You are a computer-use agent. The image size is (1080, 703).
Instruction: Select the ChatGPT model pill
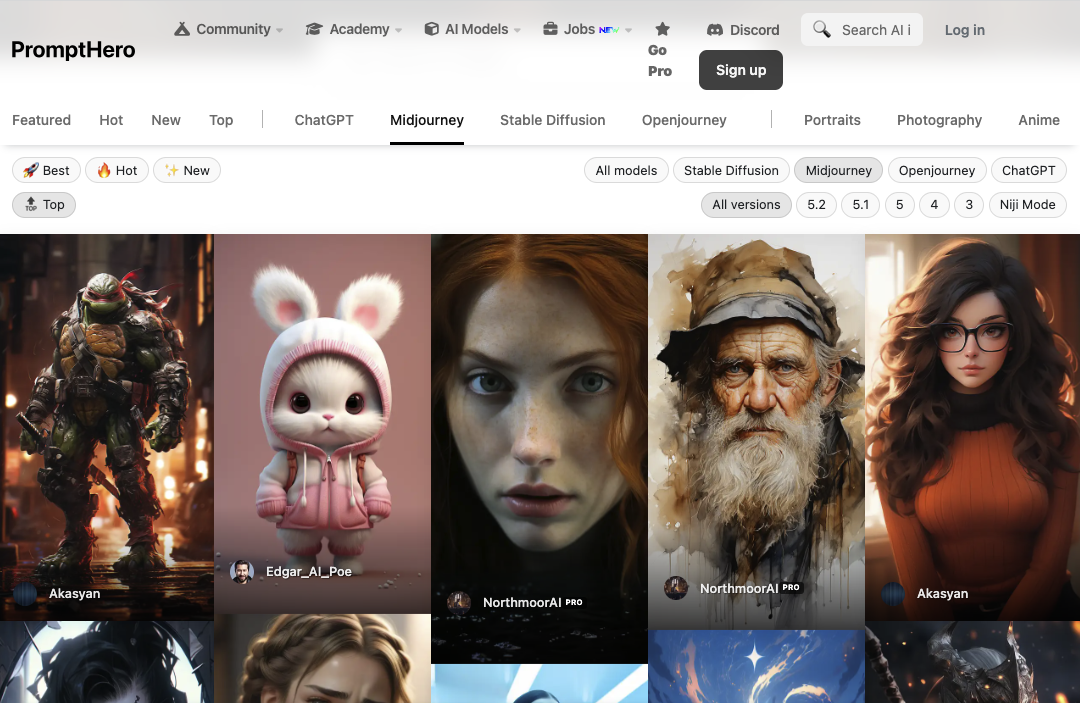(1028, 170)
